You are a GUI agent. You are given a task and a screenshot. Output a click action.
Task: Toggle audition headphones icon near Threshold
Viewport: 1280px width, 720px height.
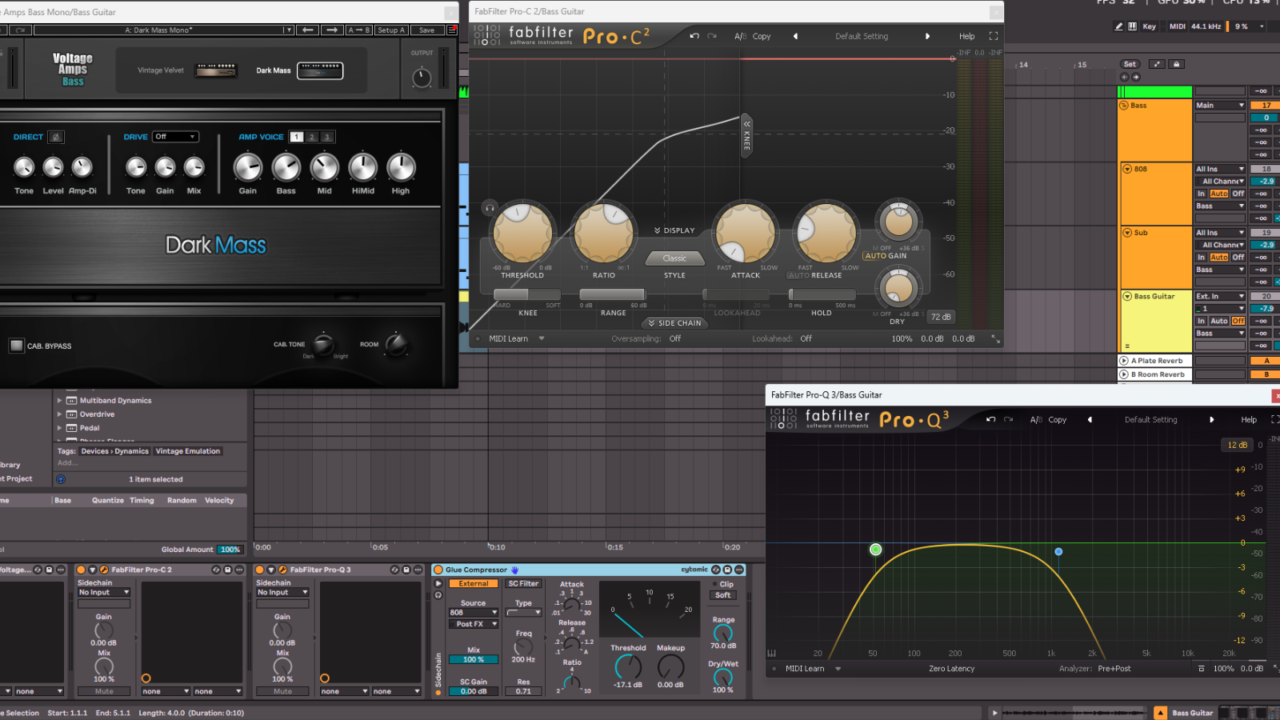click(x=489, y=208)
